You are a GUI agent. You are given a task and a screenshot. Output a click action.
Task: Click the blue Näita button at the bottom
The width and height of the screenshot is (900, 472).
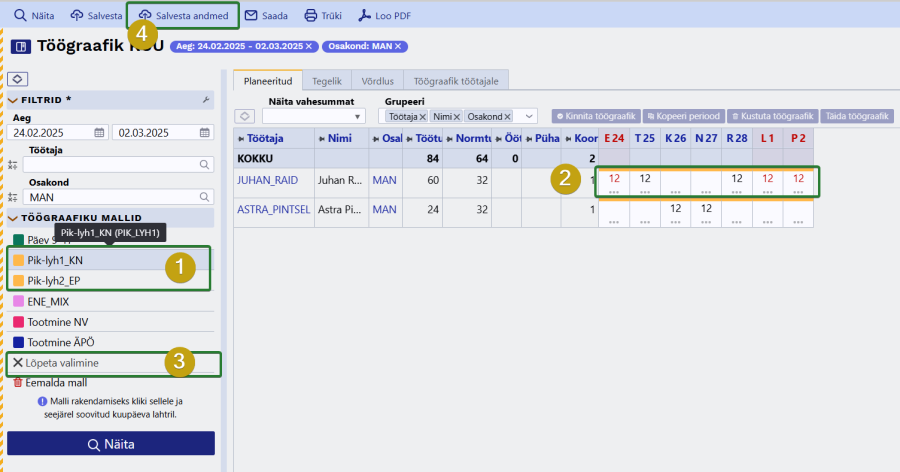[x=111, y=444]
